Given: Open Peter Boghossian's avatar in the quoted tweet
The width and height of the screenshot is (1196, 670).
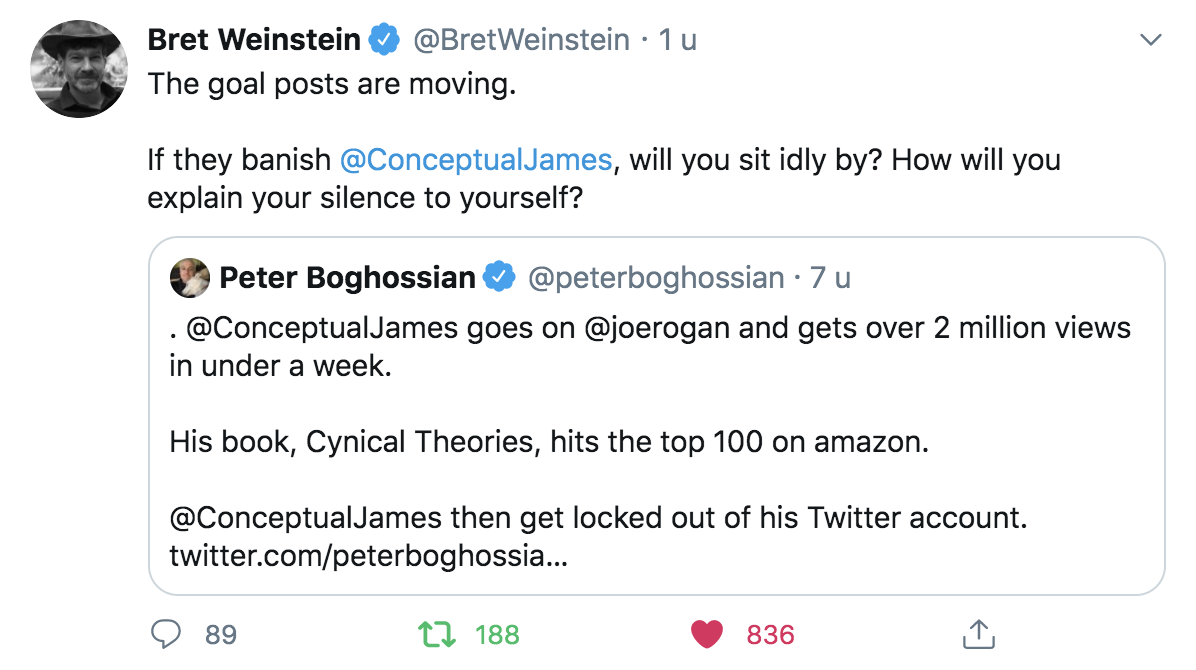Looking at the screenshot, I should pos(190,277).
